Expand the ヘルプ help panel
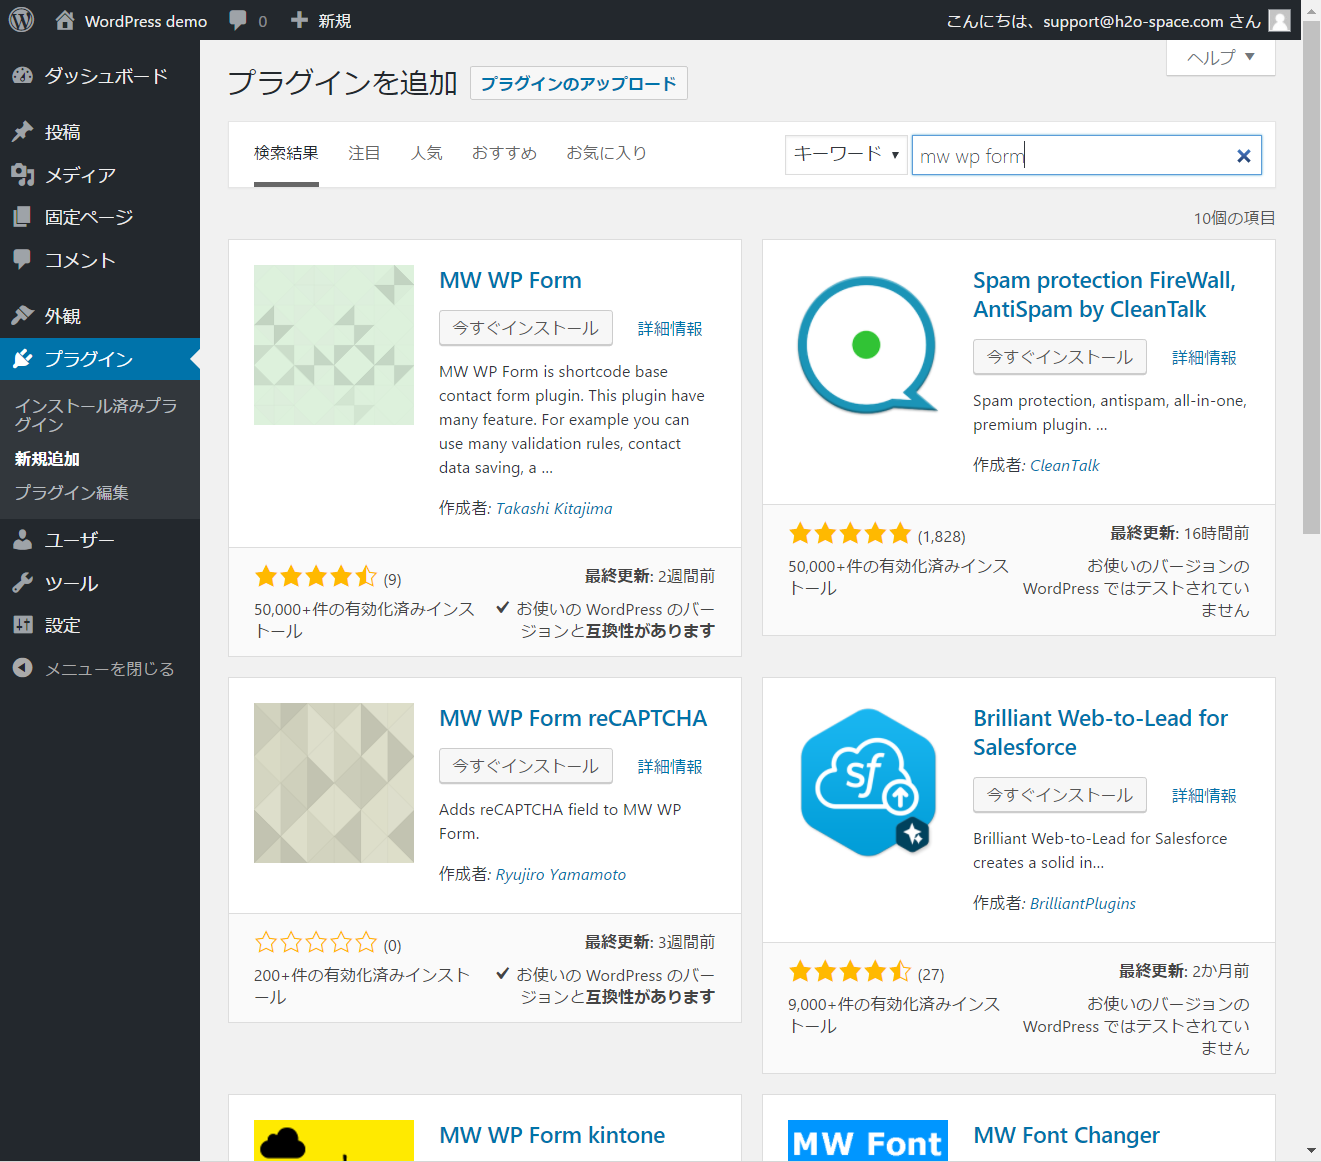Image resolution: width=1321 pixels, height=1162 pixels. coord(1220,58)
